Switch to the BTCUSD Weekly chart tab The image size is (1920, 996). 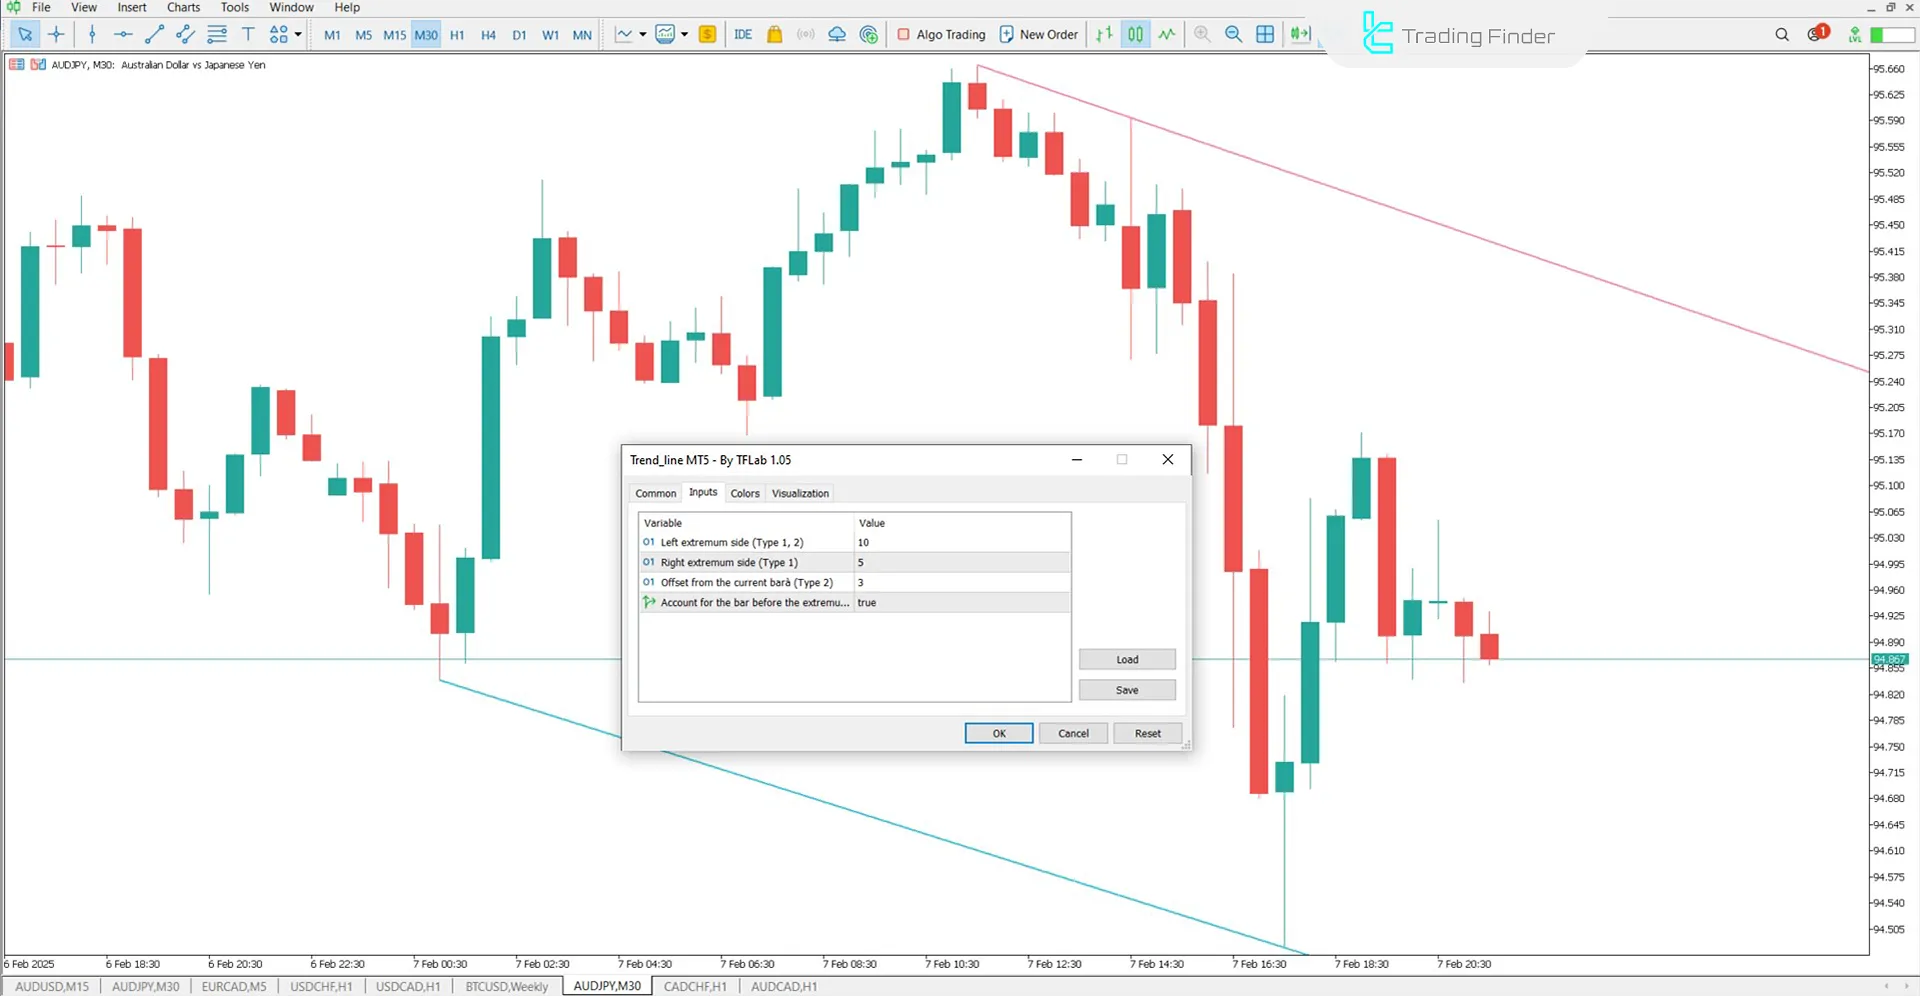[506, 986]
